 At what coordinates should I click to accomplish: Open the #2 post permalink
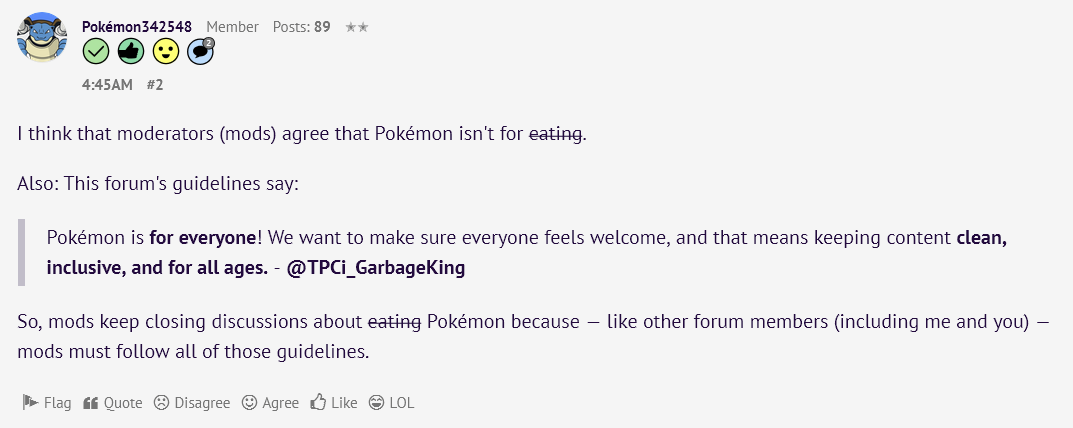[155, 85]
